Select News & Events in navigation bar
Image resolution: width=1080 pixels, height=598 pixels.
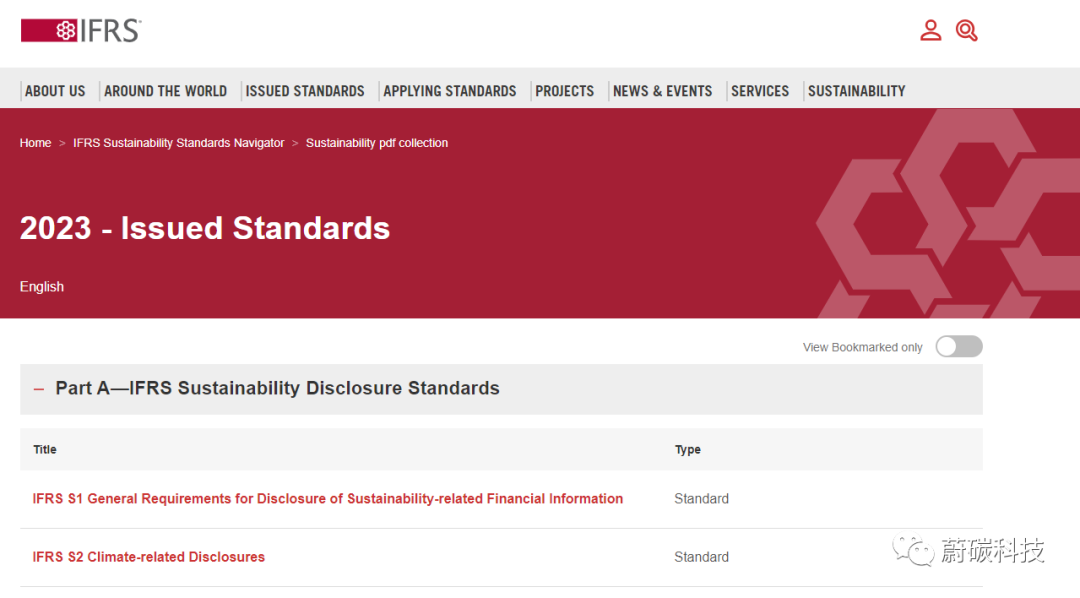(663, 91)
